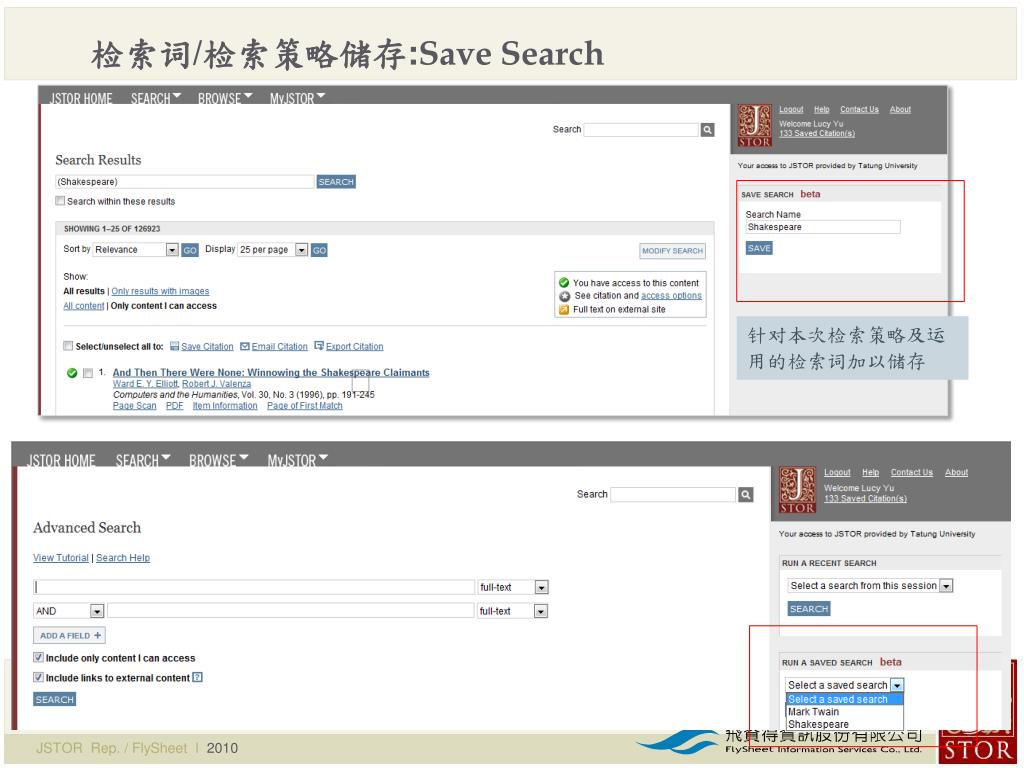The height and width of the screenshot is (768, 1024).
Task: Click SEARCH button under Run a Recent Search
Action: (808, 609)
